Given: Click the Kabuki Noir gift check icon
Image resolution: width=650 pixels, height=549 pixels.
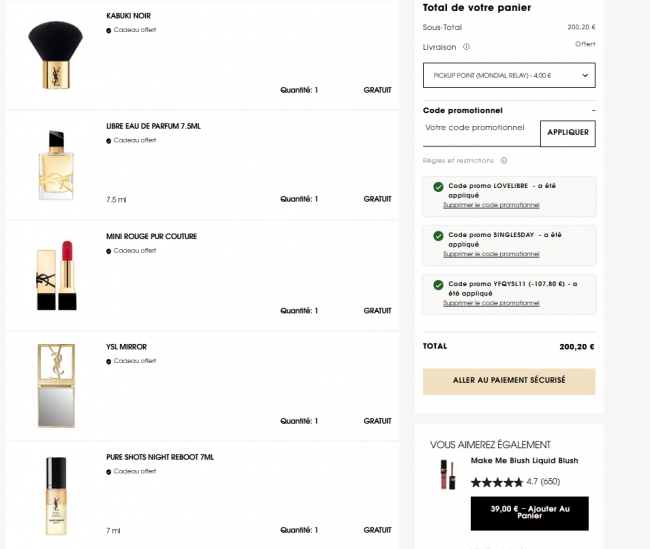Looking at the screenshot, I should click(x=109, y=30).
